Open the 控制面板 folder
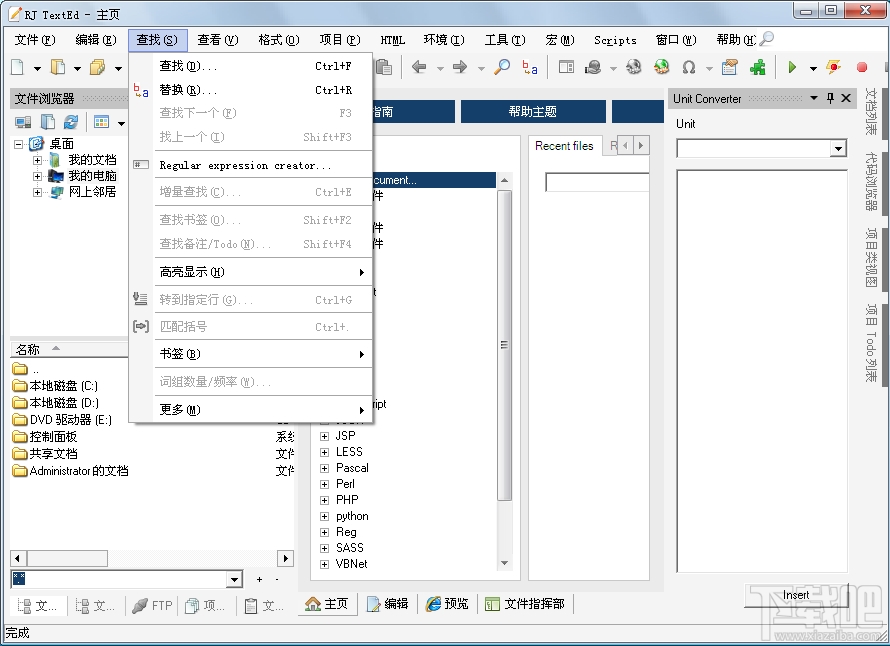The width and height of the screenshot is (890, 646). coord(45,437)
